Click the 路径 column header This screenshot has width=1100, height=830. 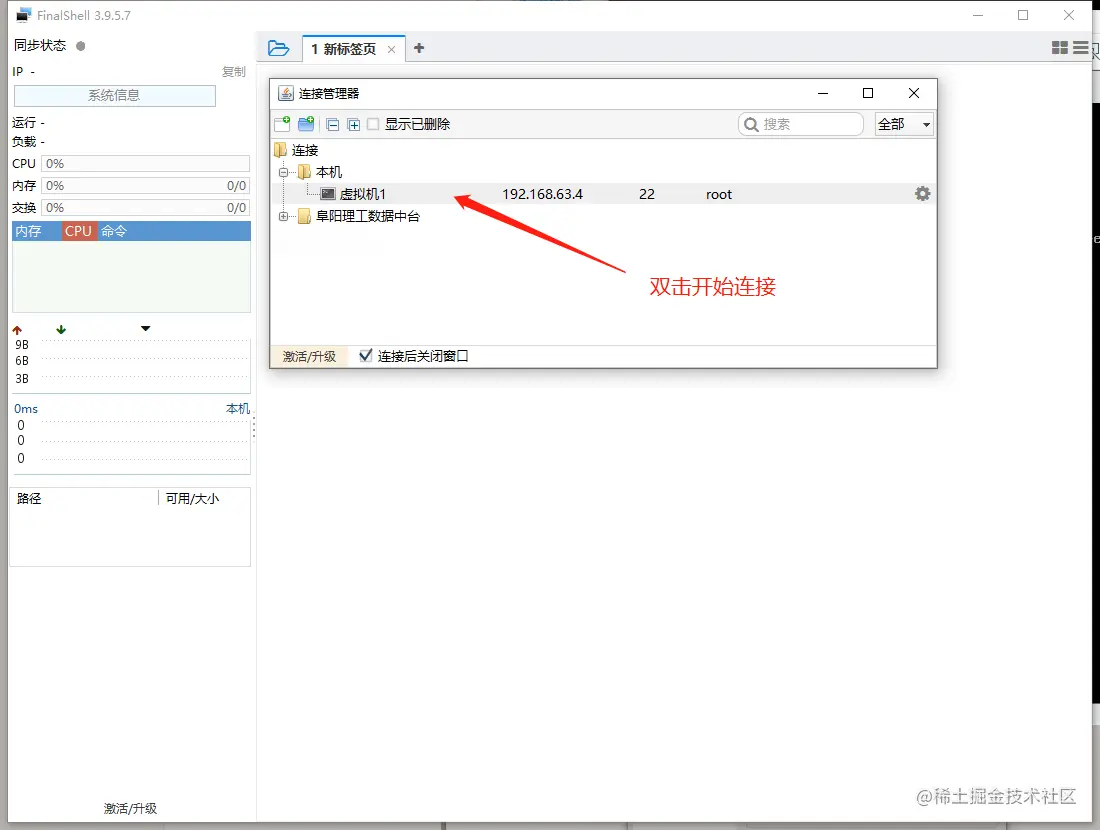coord(29,498)
